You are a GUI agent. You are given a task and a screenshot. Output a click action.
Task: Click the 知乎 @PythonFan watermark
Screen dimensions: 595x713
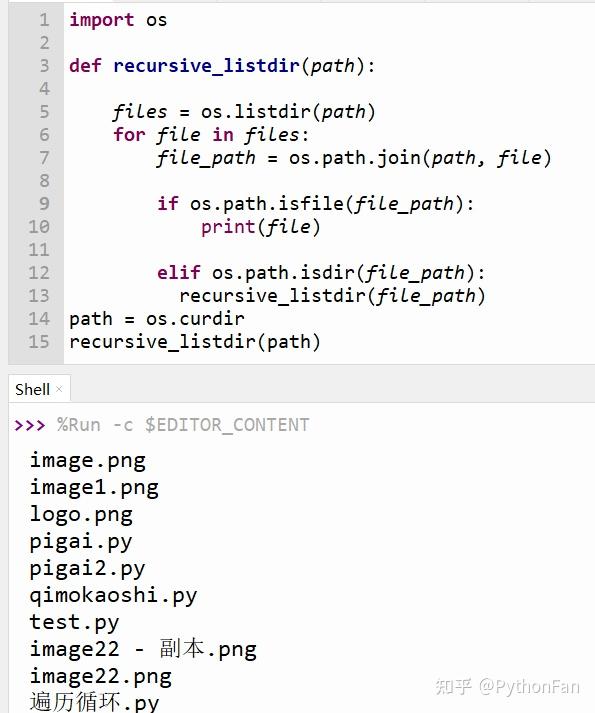(x=508, y=686)
